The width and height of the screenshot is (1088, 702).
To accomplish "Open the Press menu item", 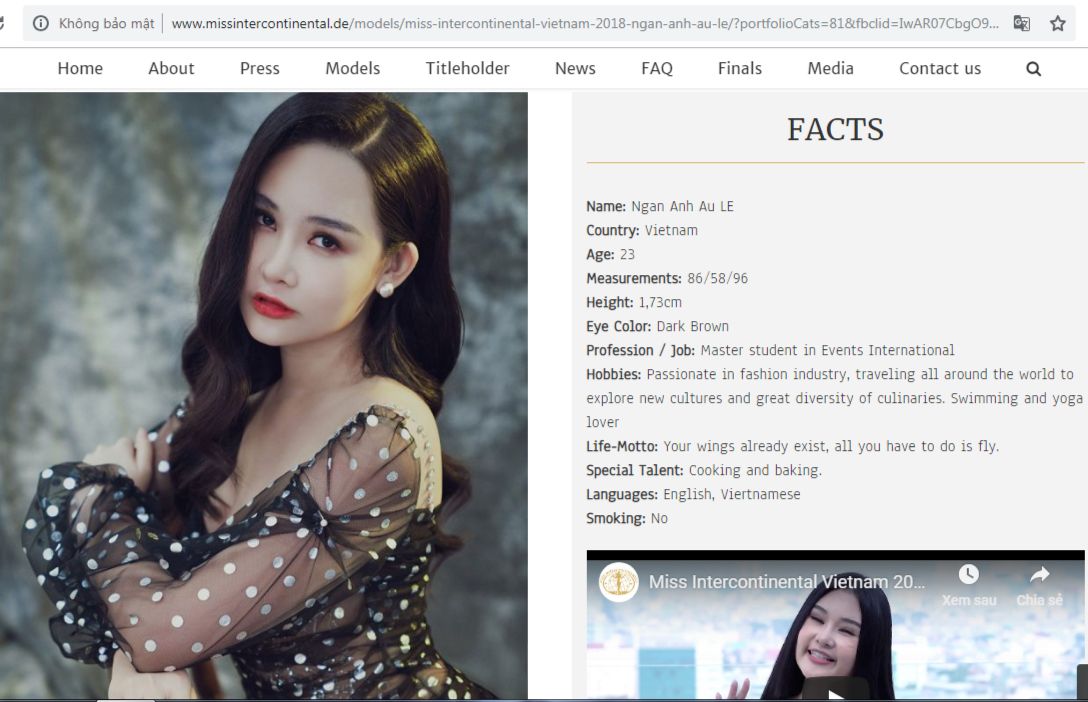I will 259,69.
